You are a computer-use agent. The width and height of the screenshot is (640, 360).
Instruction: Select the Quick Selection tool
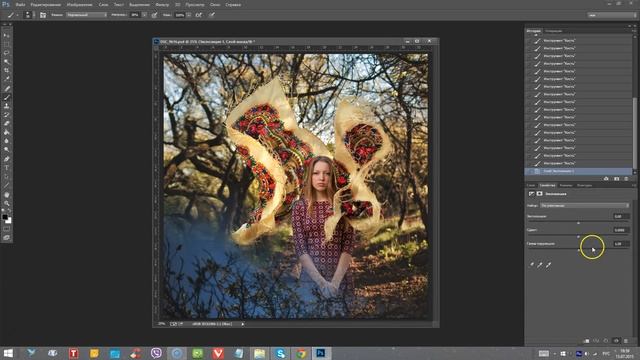(x=7, y=62)
